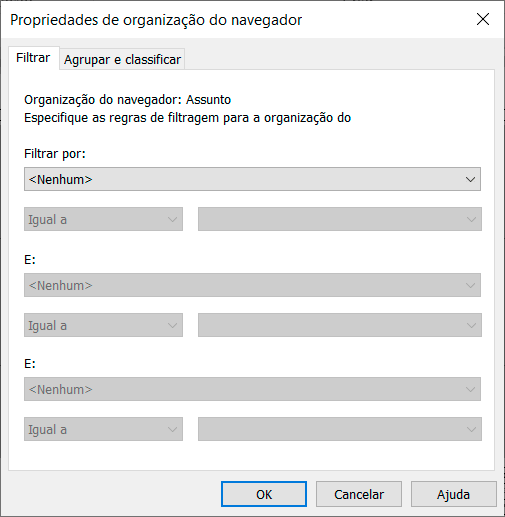Open the empty value dropdown in first E: group

[x=340, y=325]
